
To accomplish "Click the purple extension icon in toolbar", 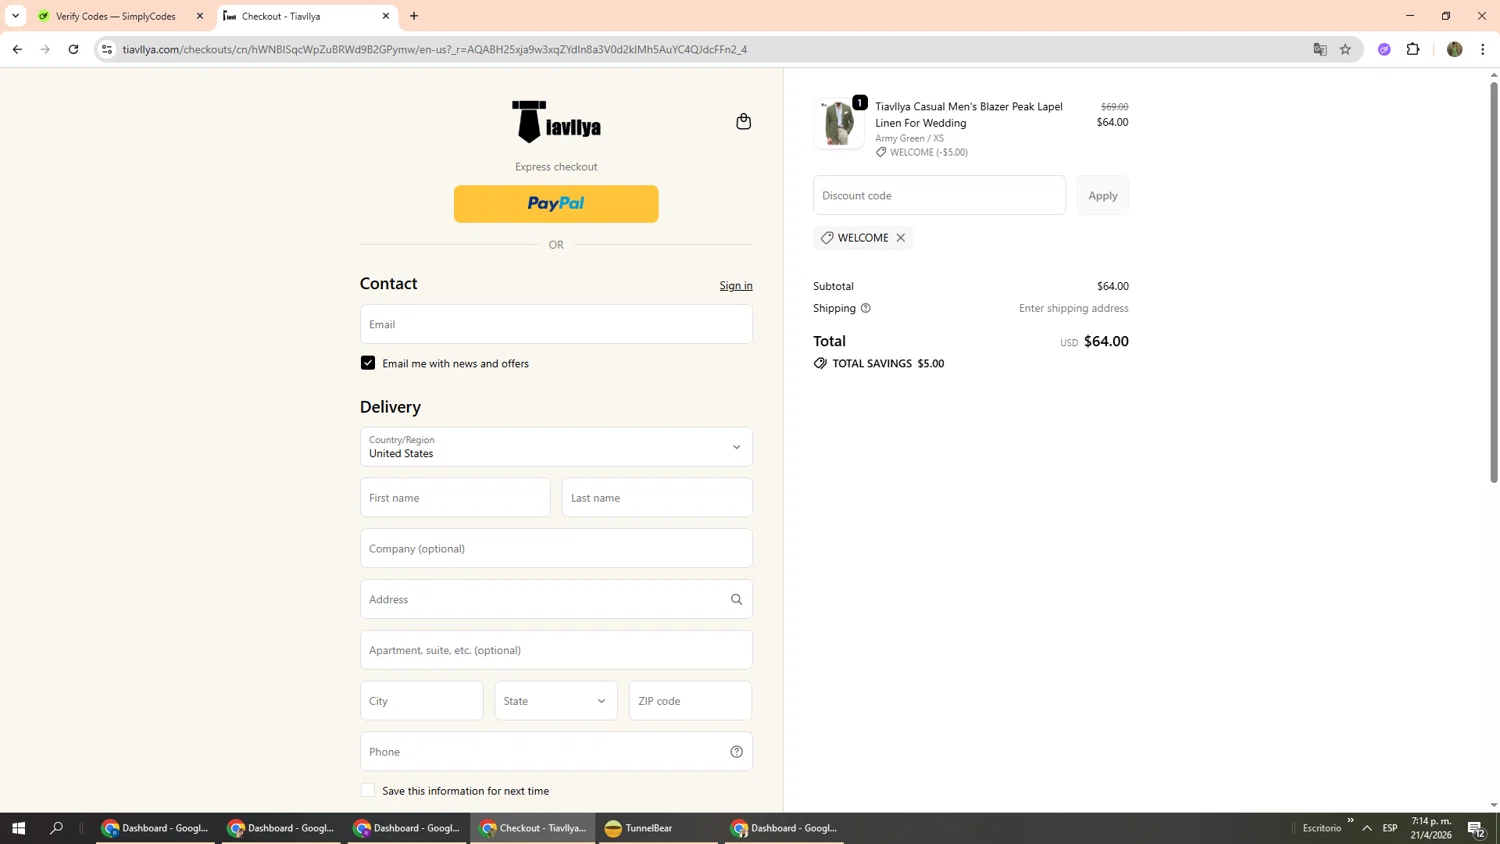I will click(x=1384, y=49).
